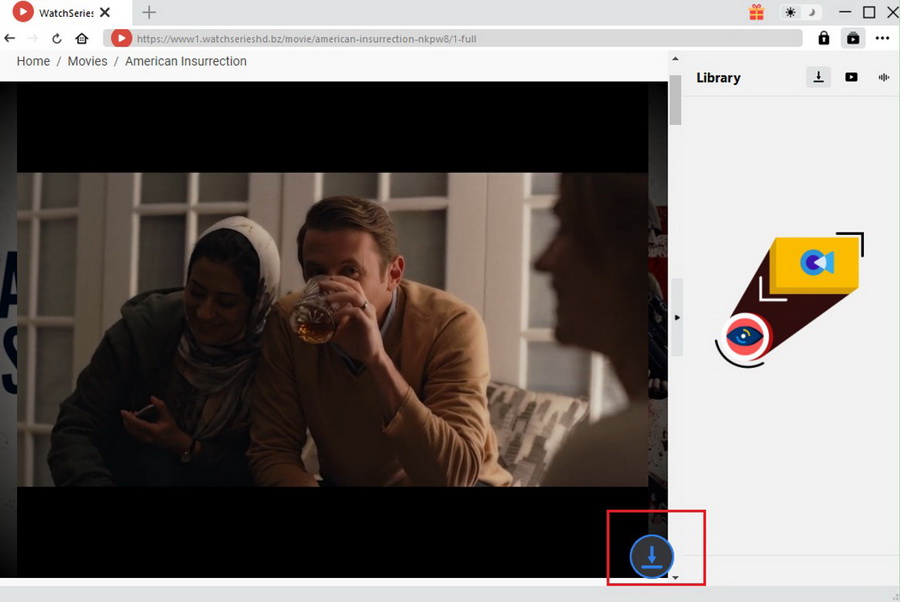
Task: Switch to the Library video tab
Action: pos(851,77)
